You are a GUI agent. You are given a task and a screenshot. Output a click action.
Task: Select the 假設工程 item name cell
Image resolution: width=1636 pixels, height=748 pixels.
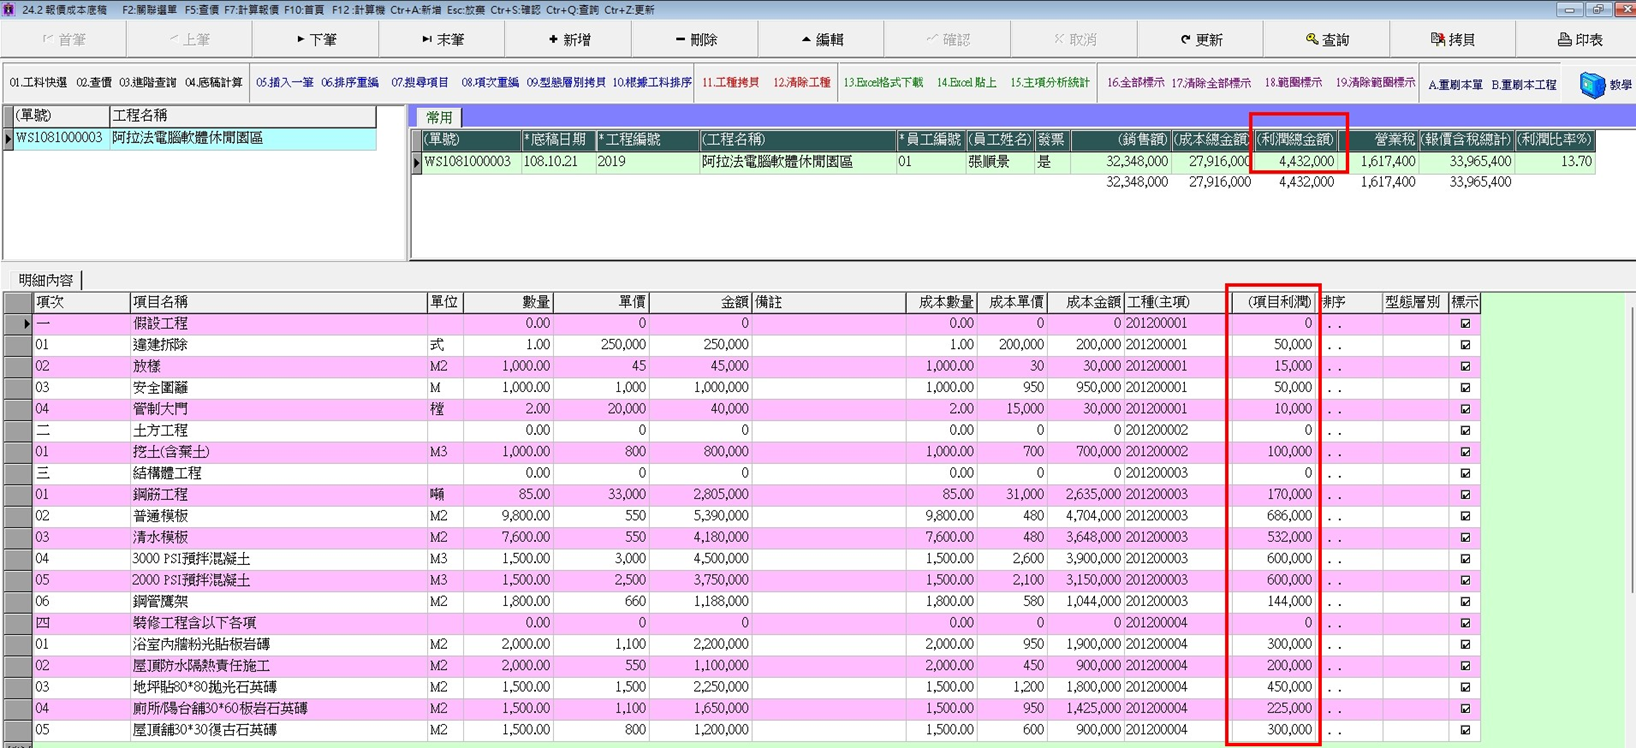click(x=279, y=324)
